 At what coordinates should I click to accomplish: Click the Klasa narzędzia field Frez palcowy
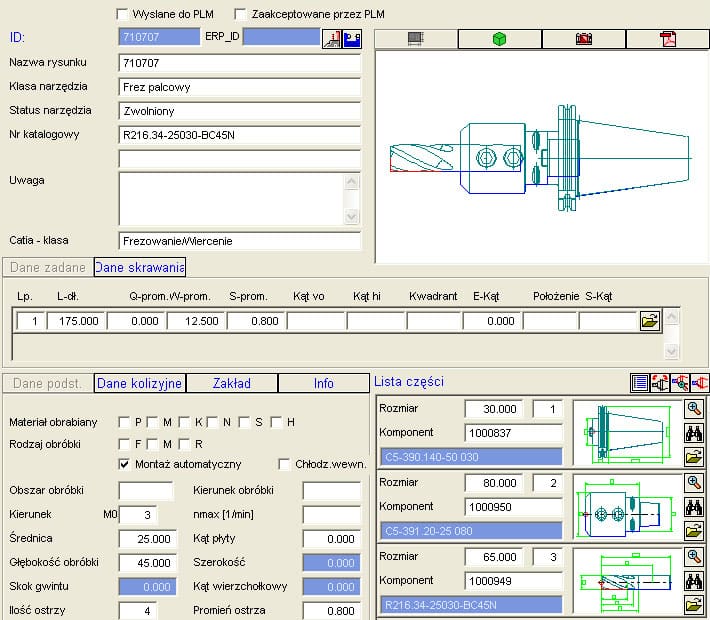coord(240,87)
